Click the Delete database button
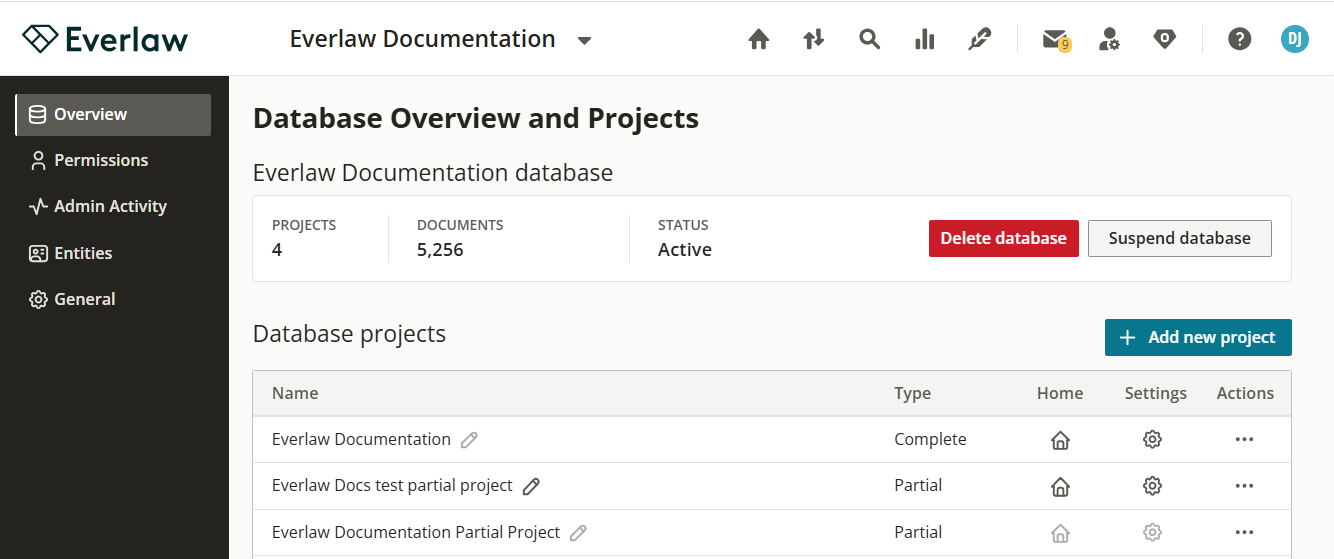This screenshot has height=559, width=1334. [x=1004, y=238]
